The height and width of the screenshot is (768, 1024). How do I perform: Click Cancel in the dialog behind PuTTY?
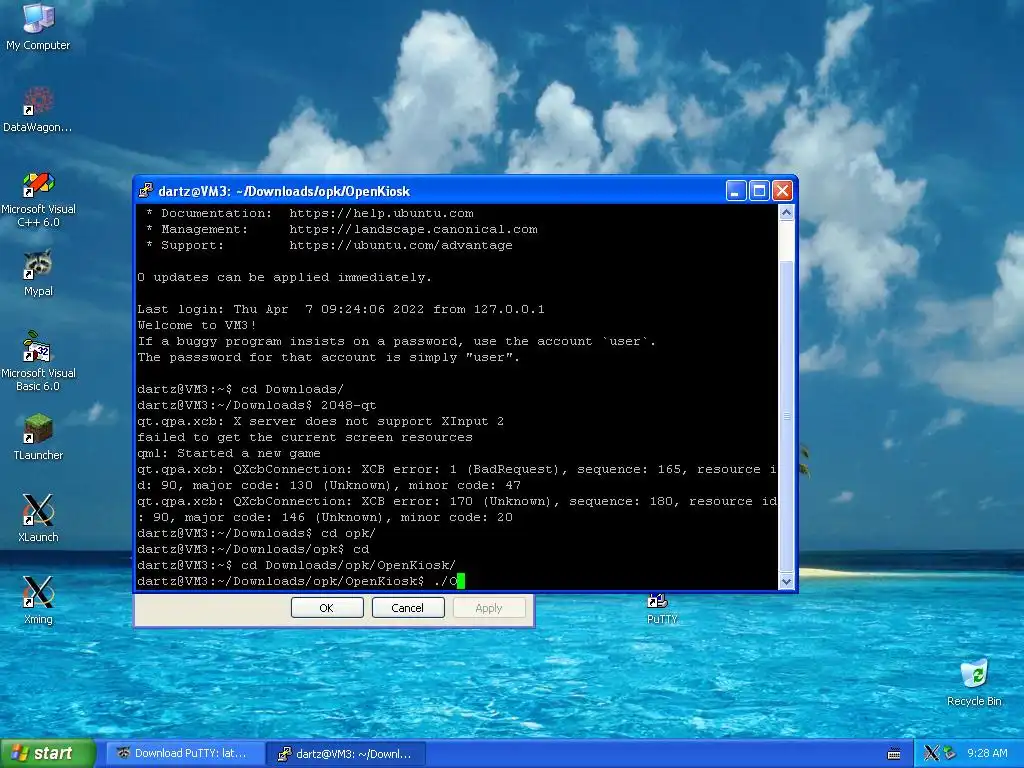coord(408,608)
